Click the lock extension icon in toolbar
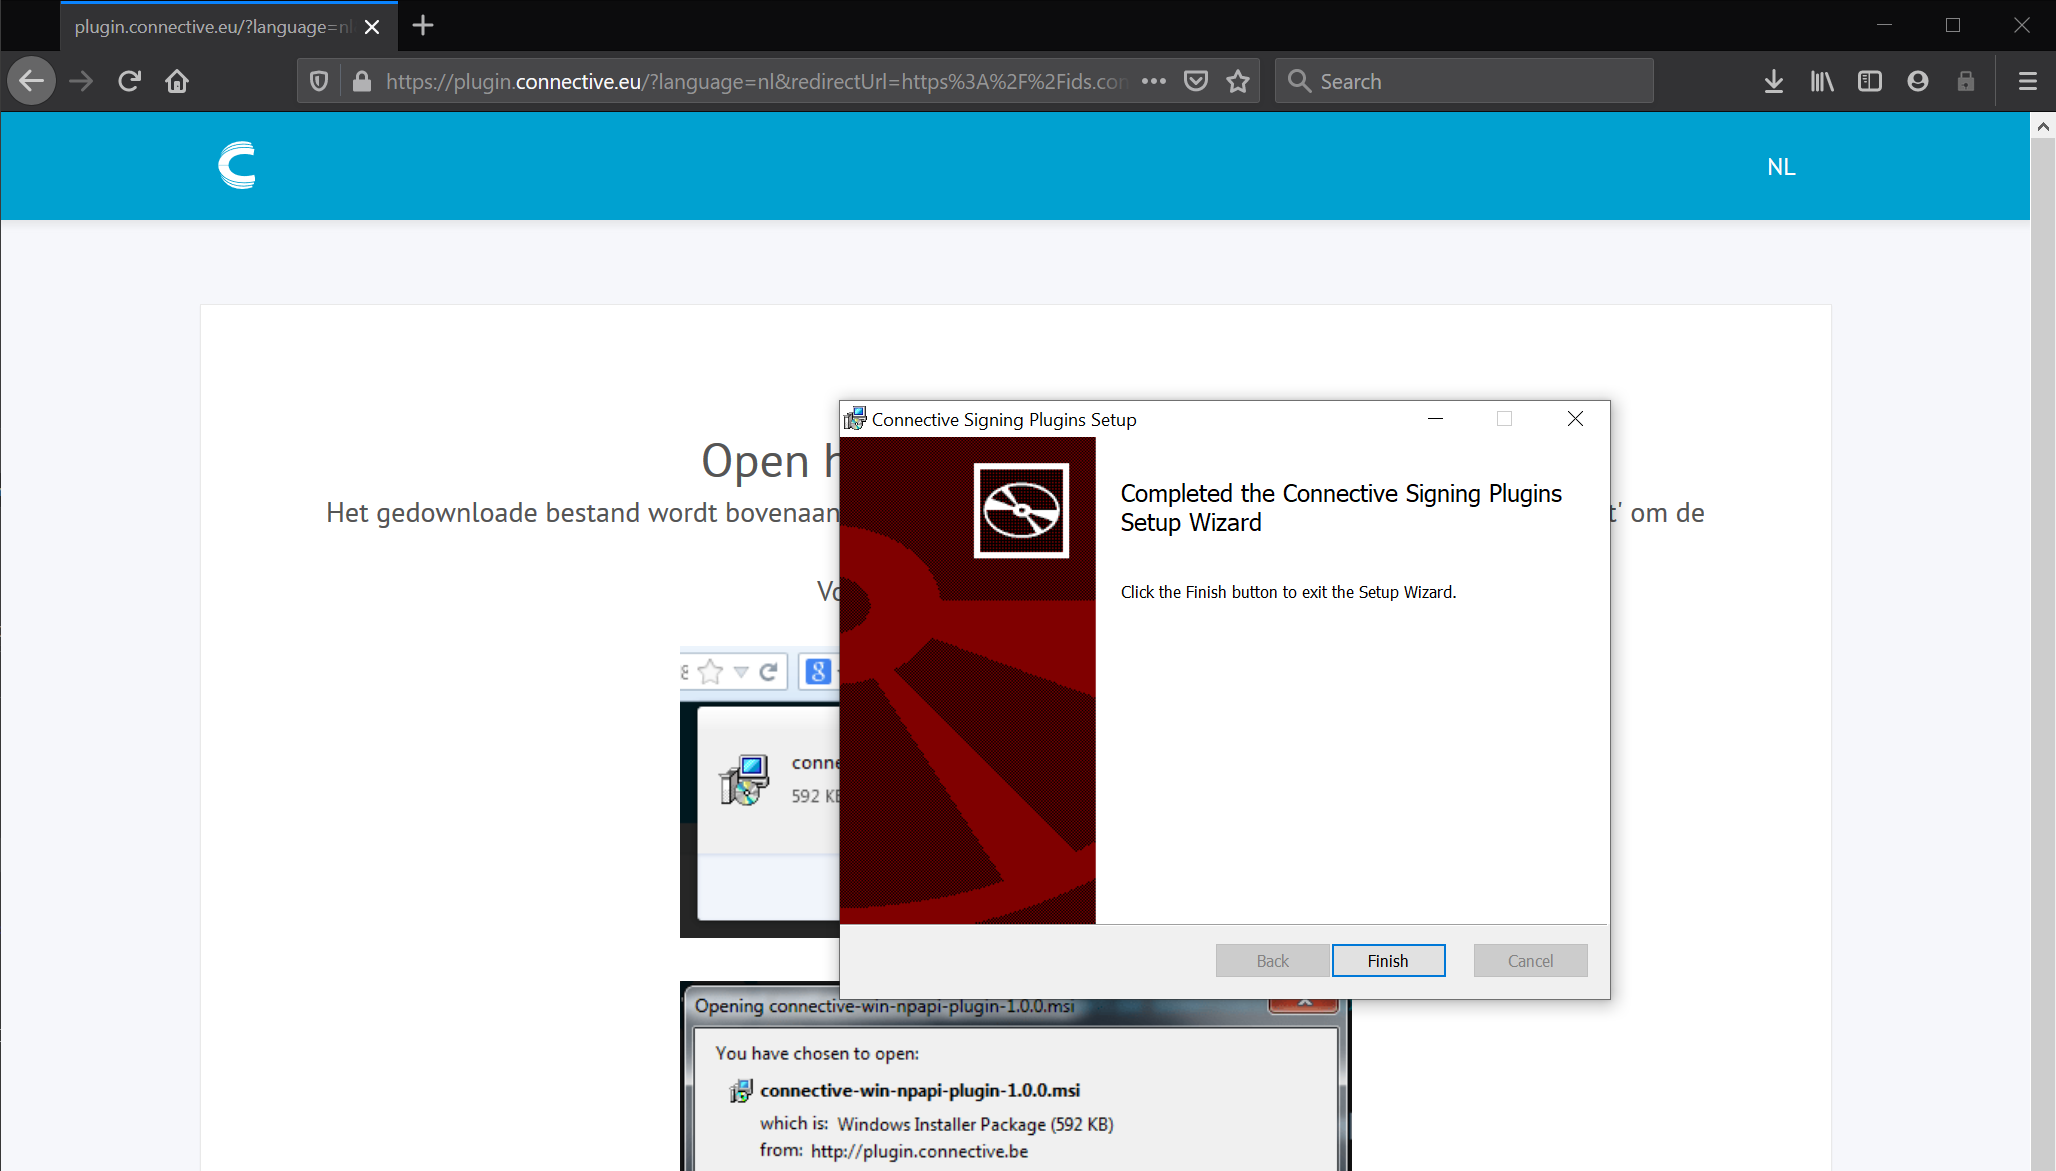This screenshot has height=1171, width=2056. (x=1966, y=81)
